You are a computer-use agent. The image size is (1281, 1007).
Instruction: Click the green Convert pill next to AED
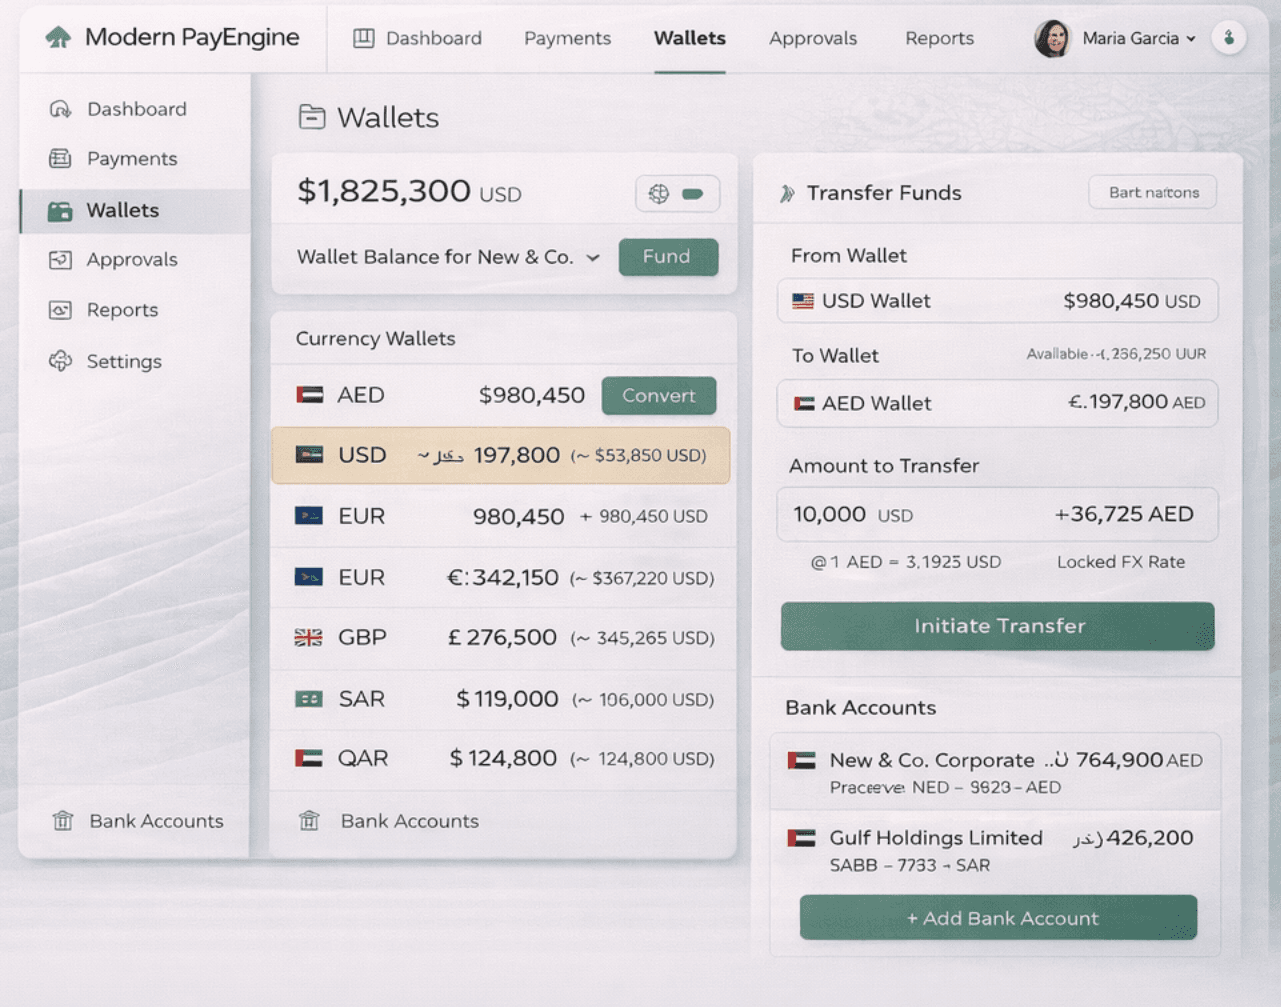tap(658, 395)
